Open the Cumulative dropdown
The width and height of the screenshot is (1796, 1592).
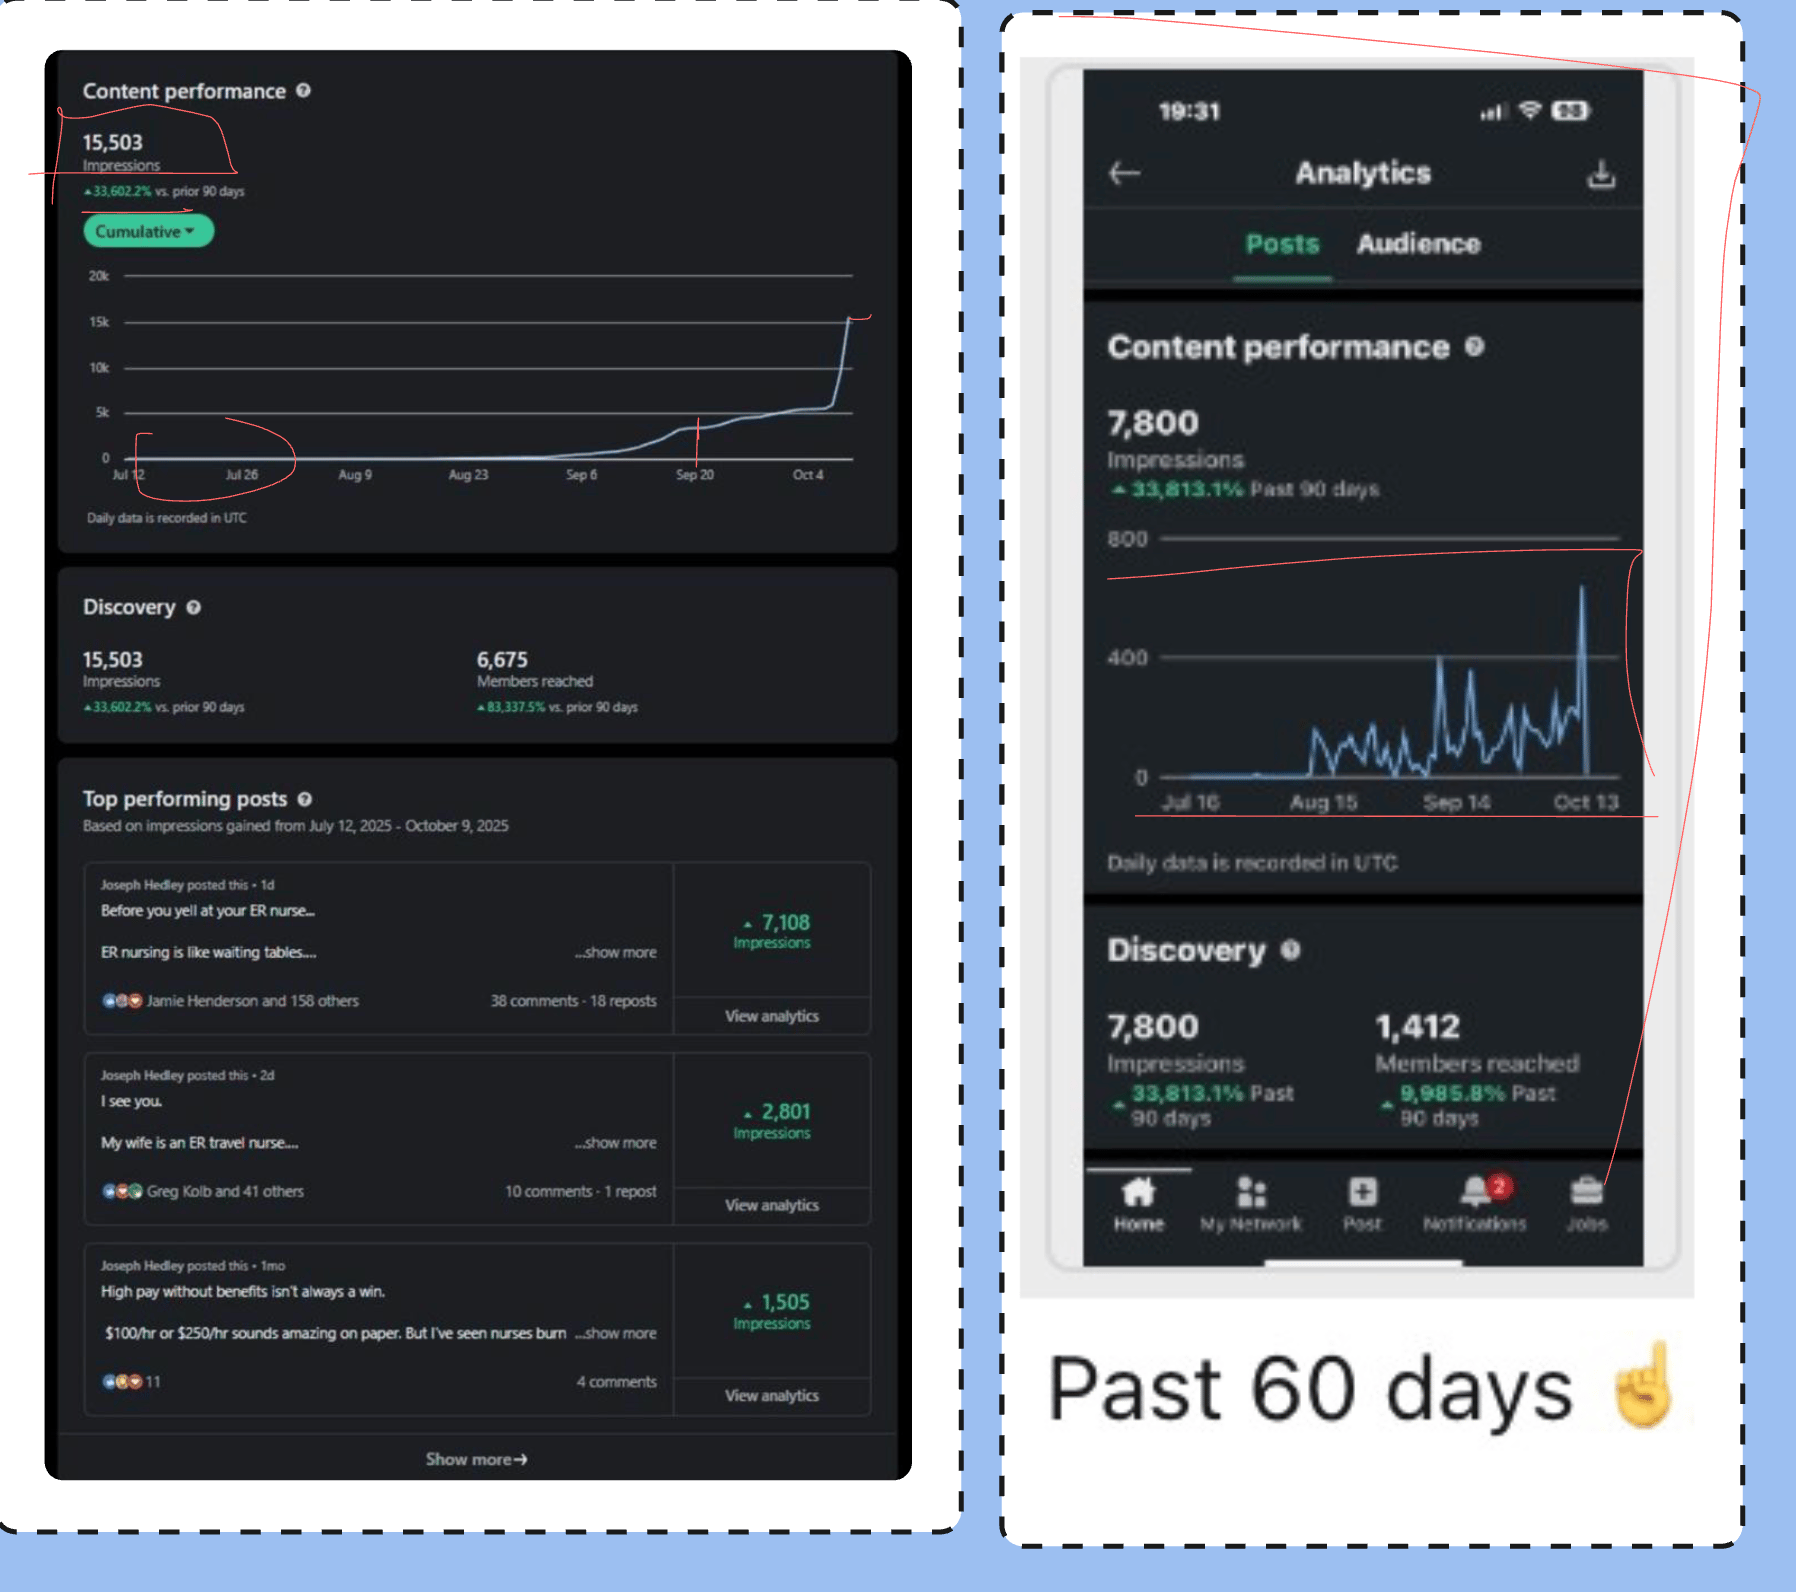[x=148, y=231]
